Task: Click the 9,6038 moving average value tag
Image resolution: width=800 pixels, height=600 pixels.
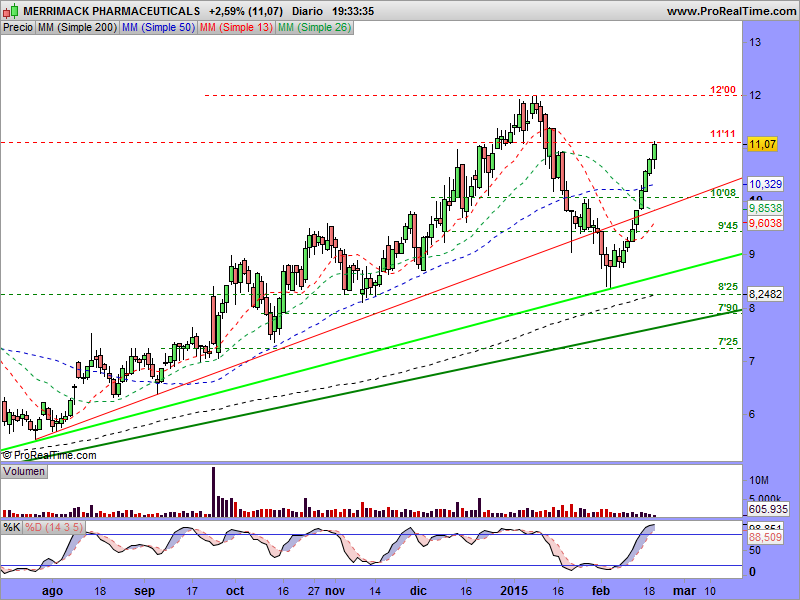Action: (x=765, y=223)
